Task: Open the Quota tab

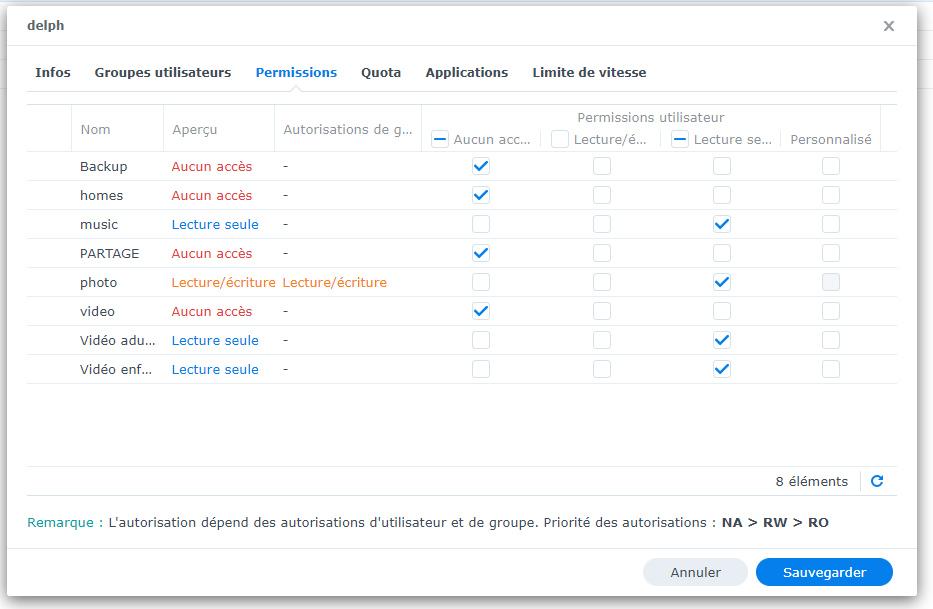Action: (381, 73)
